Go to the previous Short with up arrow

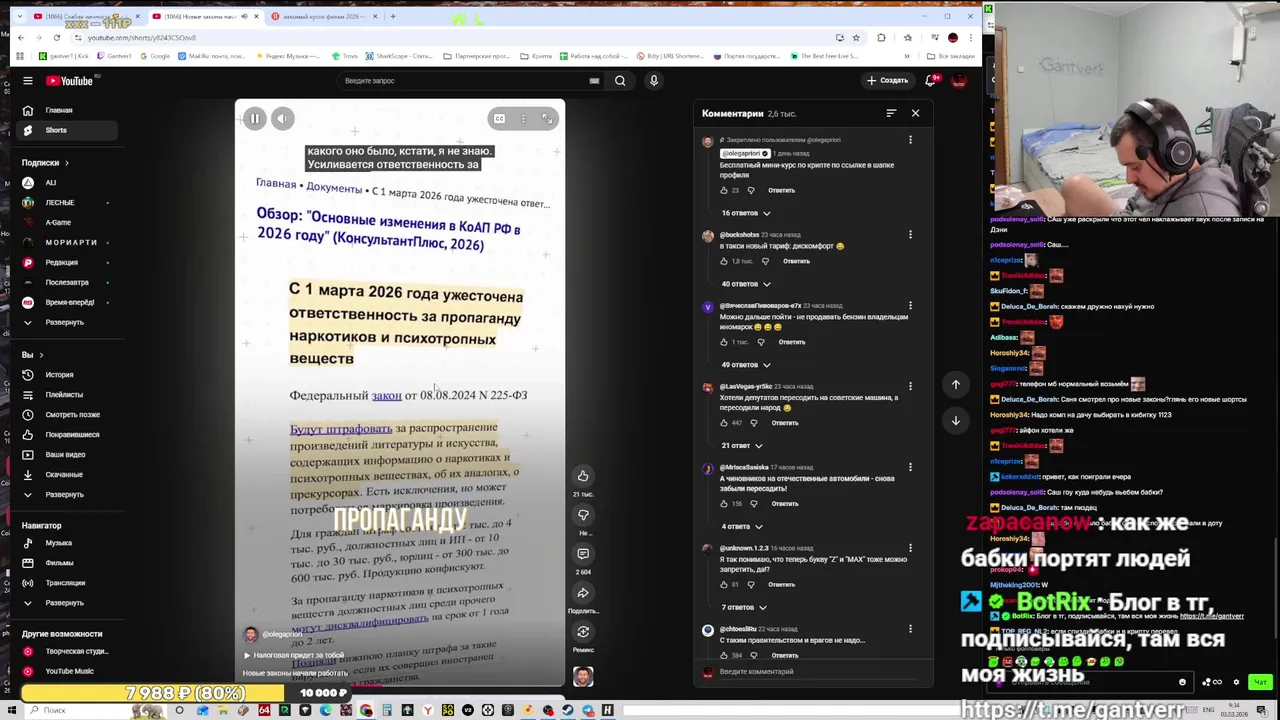pyautogui.click(x=956, y=385)
